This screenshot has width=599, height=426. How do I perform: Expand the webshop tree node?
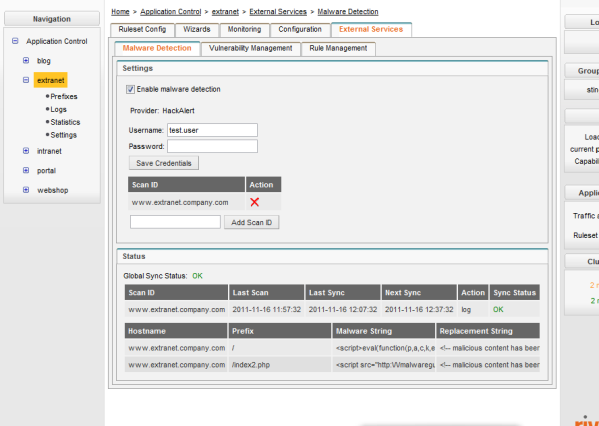(x=26, y=190)
